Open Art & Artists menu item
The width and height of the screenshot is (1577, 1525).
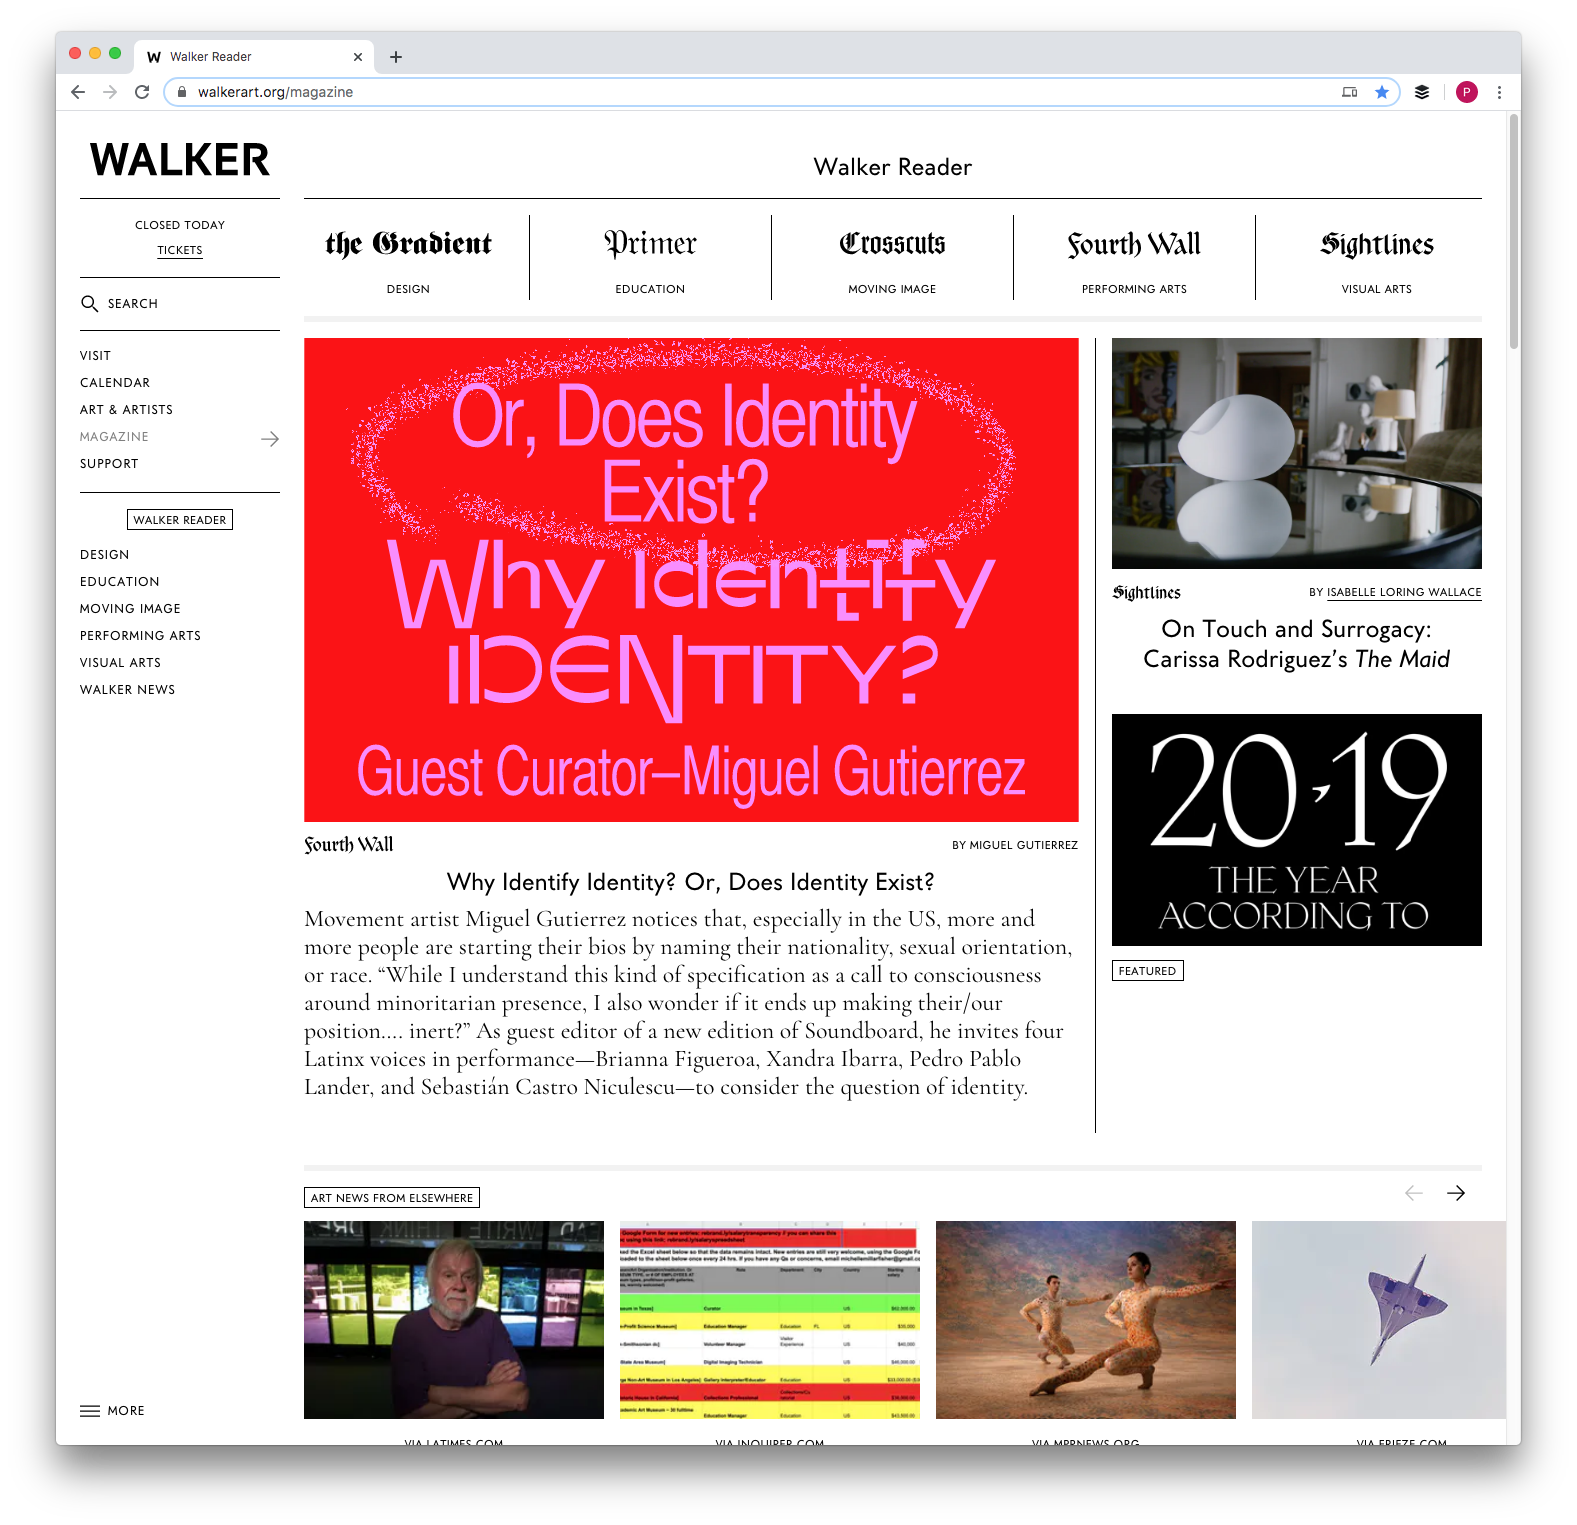(x=127, y=410)
